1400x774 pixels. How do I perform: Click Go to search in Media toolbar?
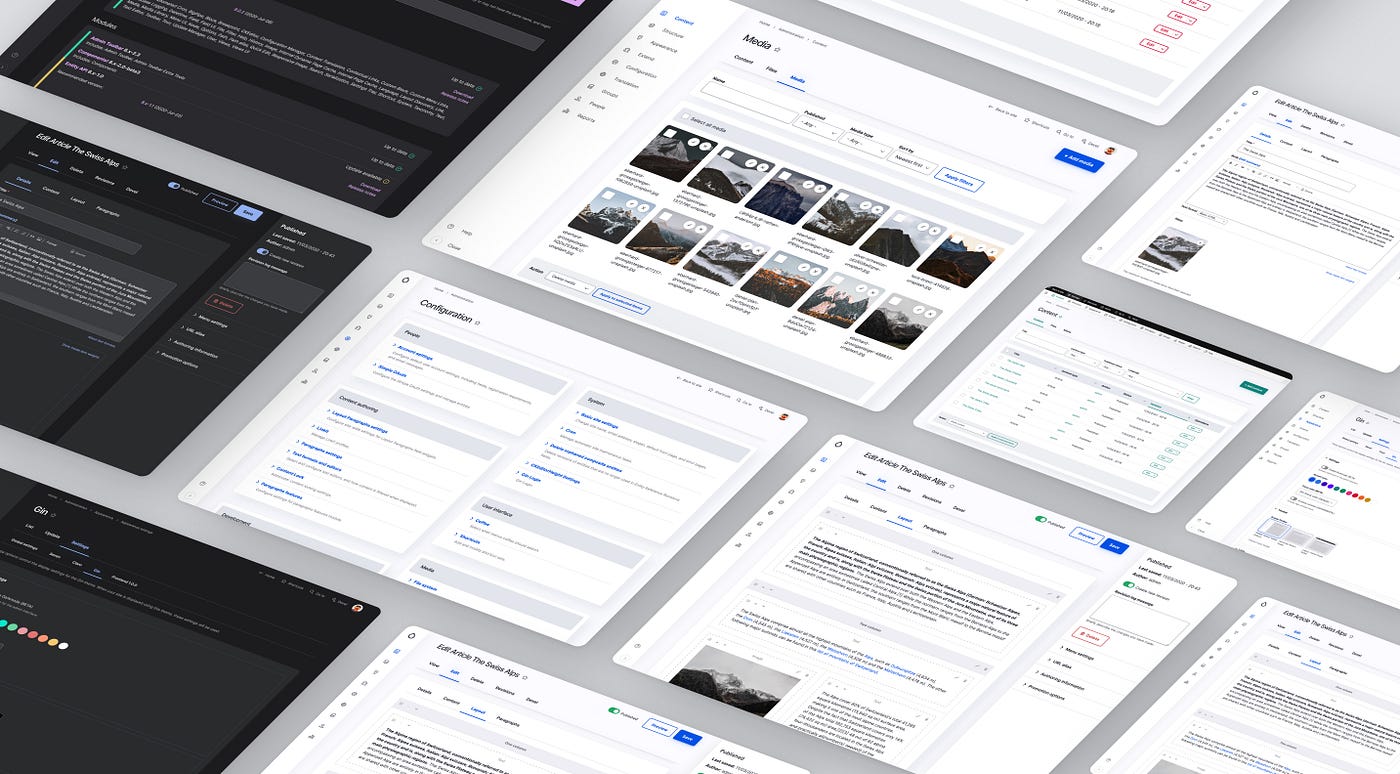tap(1065, 133)
